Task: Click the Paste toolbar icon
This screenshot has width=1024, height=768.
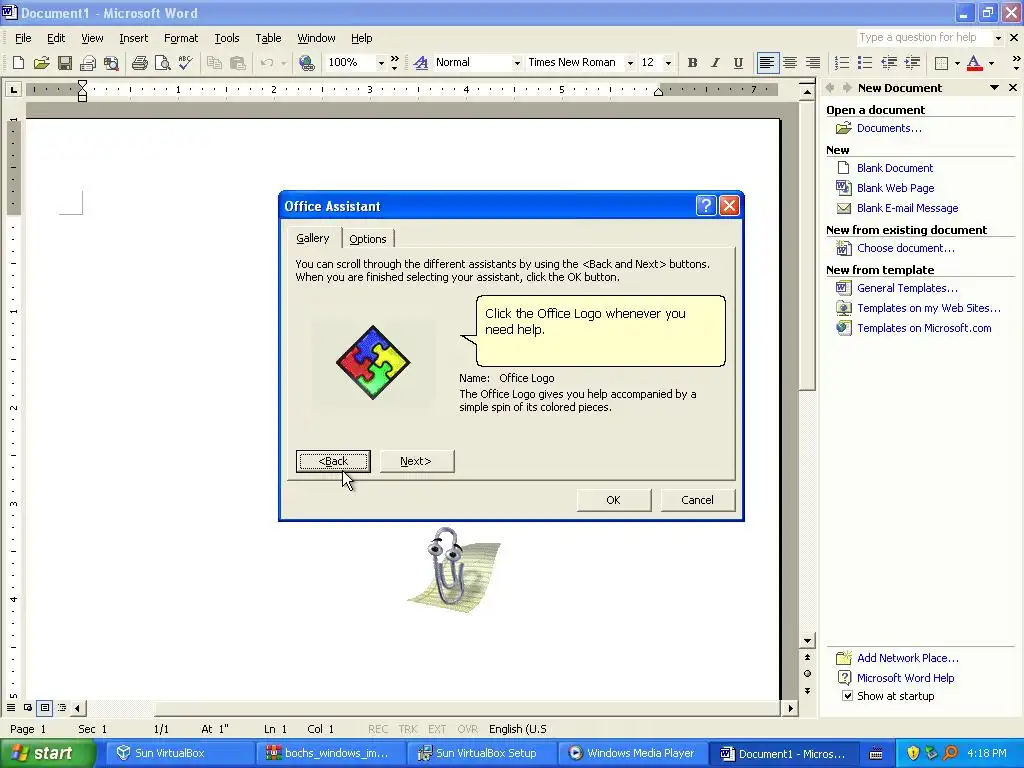Action: [237, 63]
